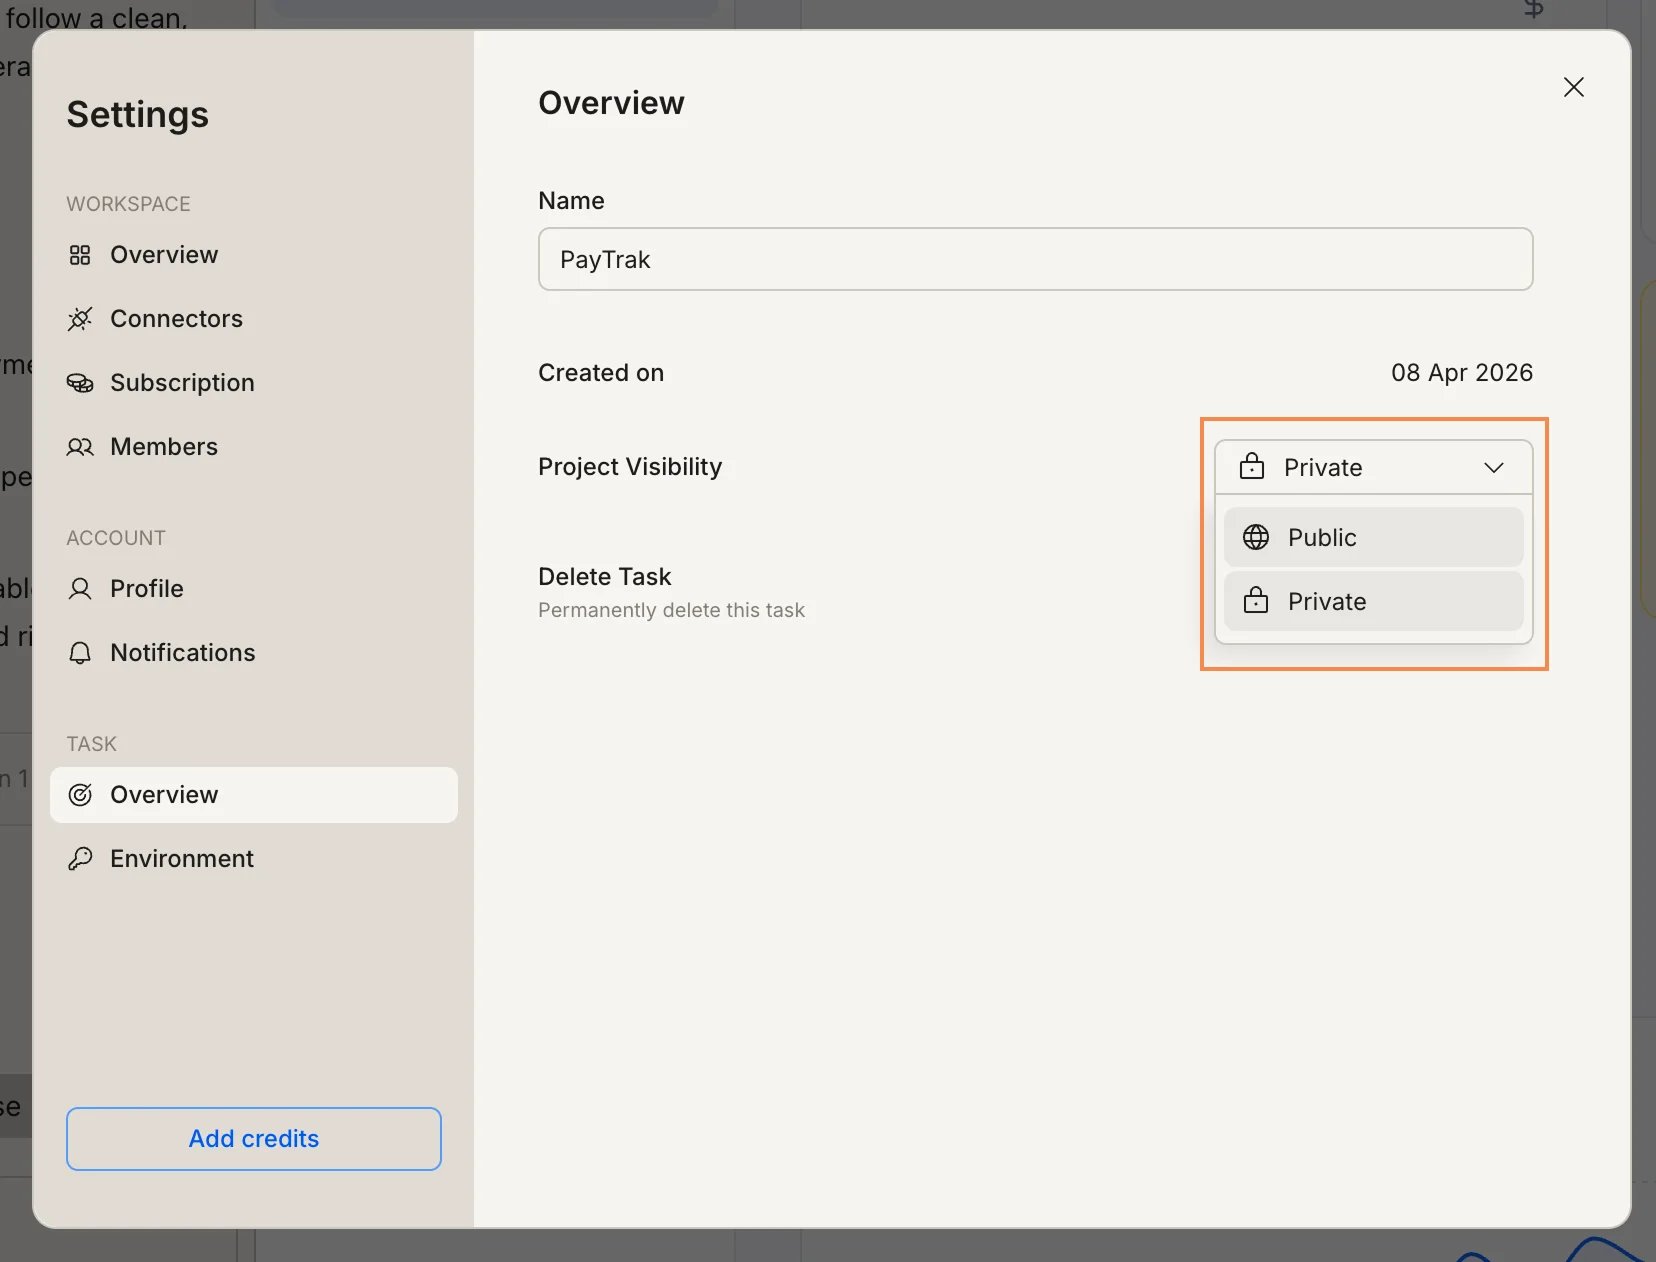Click the 08 Apr 2026 created date

click(1462, 373)
